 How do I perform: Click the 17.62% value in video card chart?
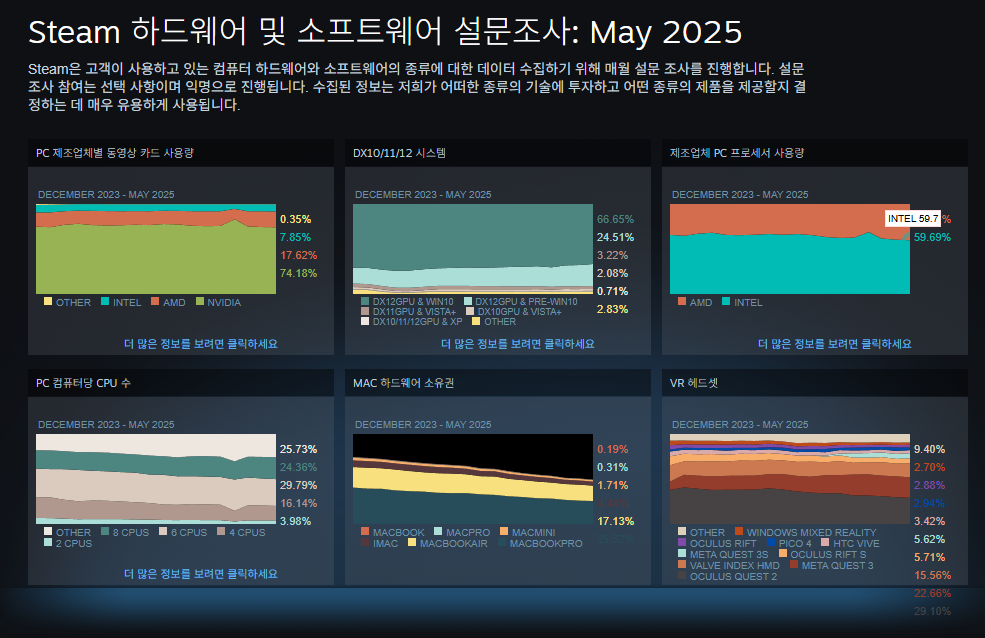pyautogui.click(x=298, y=255)
